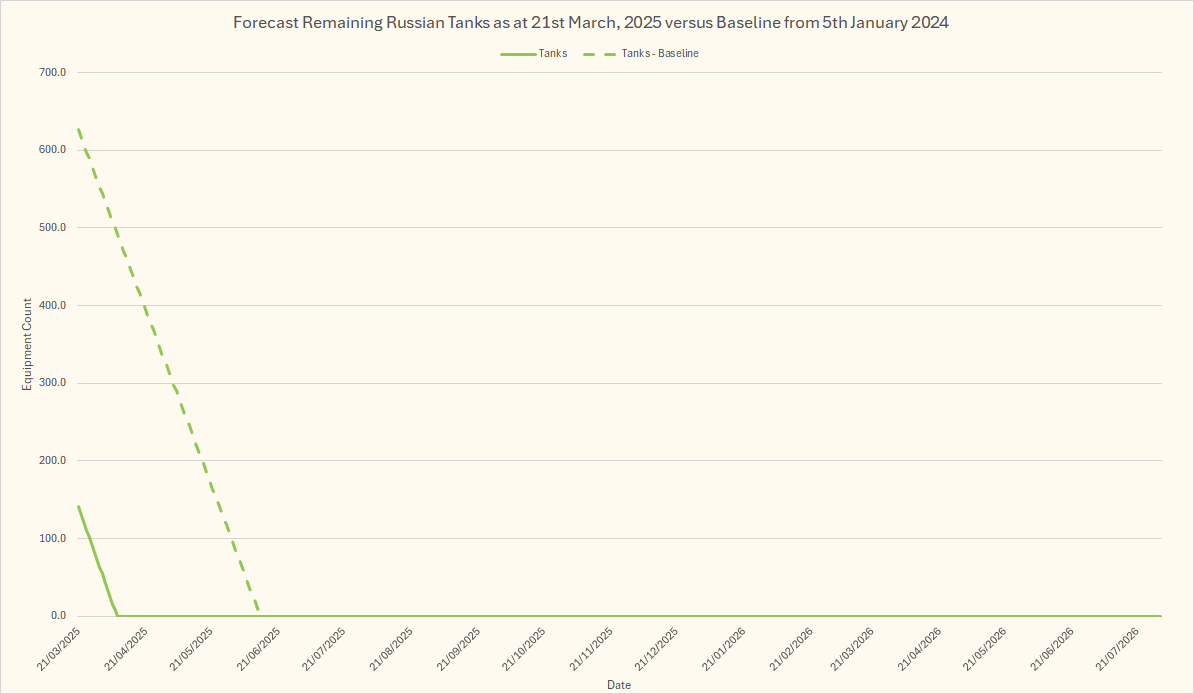Click the 700.0 y-axis label
Image resolution: width=1194 pixels, height=694 pixels.
[x=52, y=72]
